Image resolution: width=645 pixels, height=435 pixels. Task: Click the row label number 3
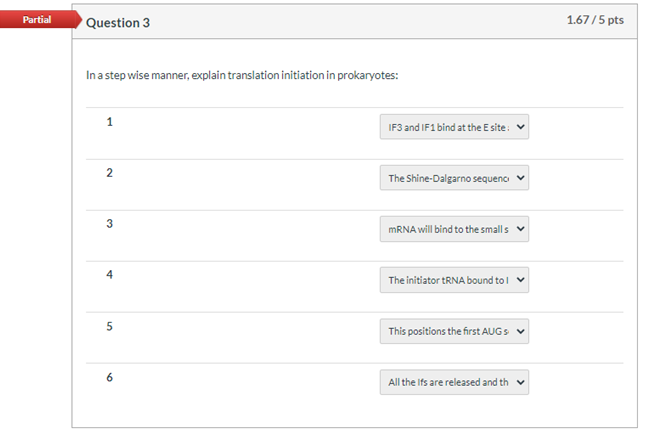coord(110,224)
